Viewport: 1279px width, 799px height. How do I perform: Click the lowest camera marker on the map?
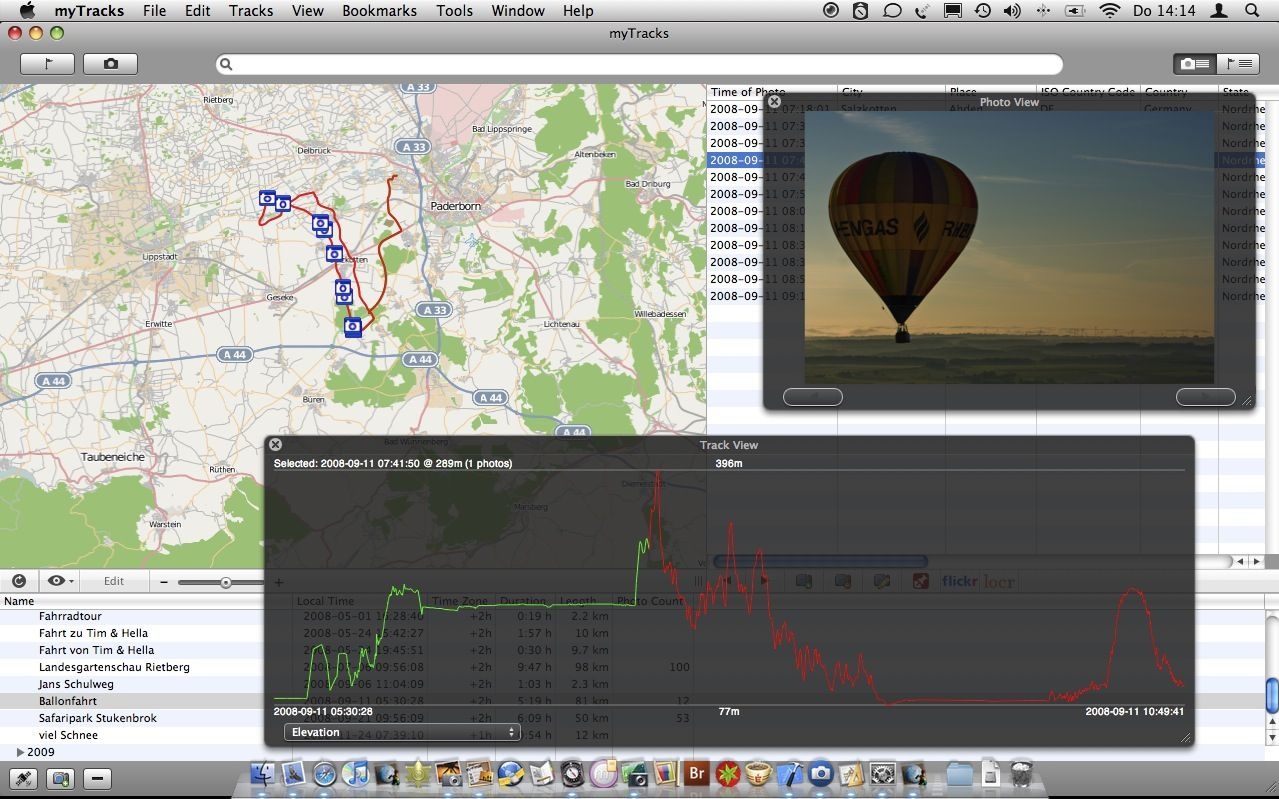[x=353, y=326]
